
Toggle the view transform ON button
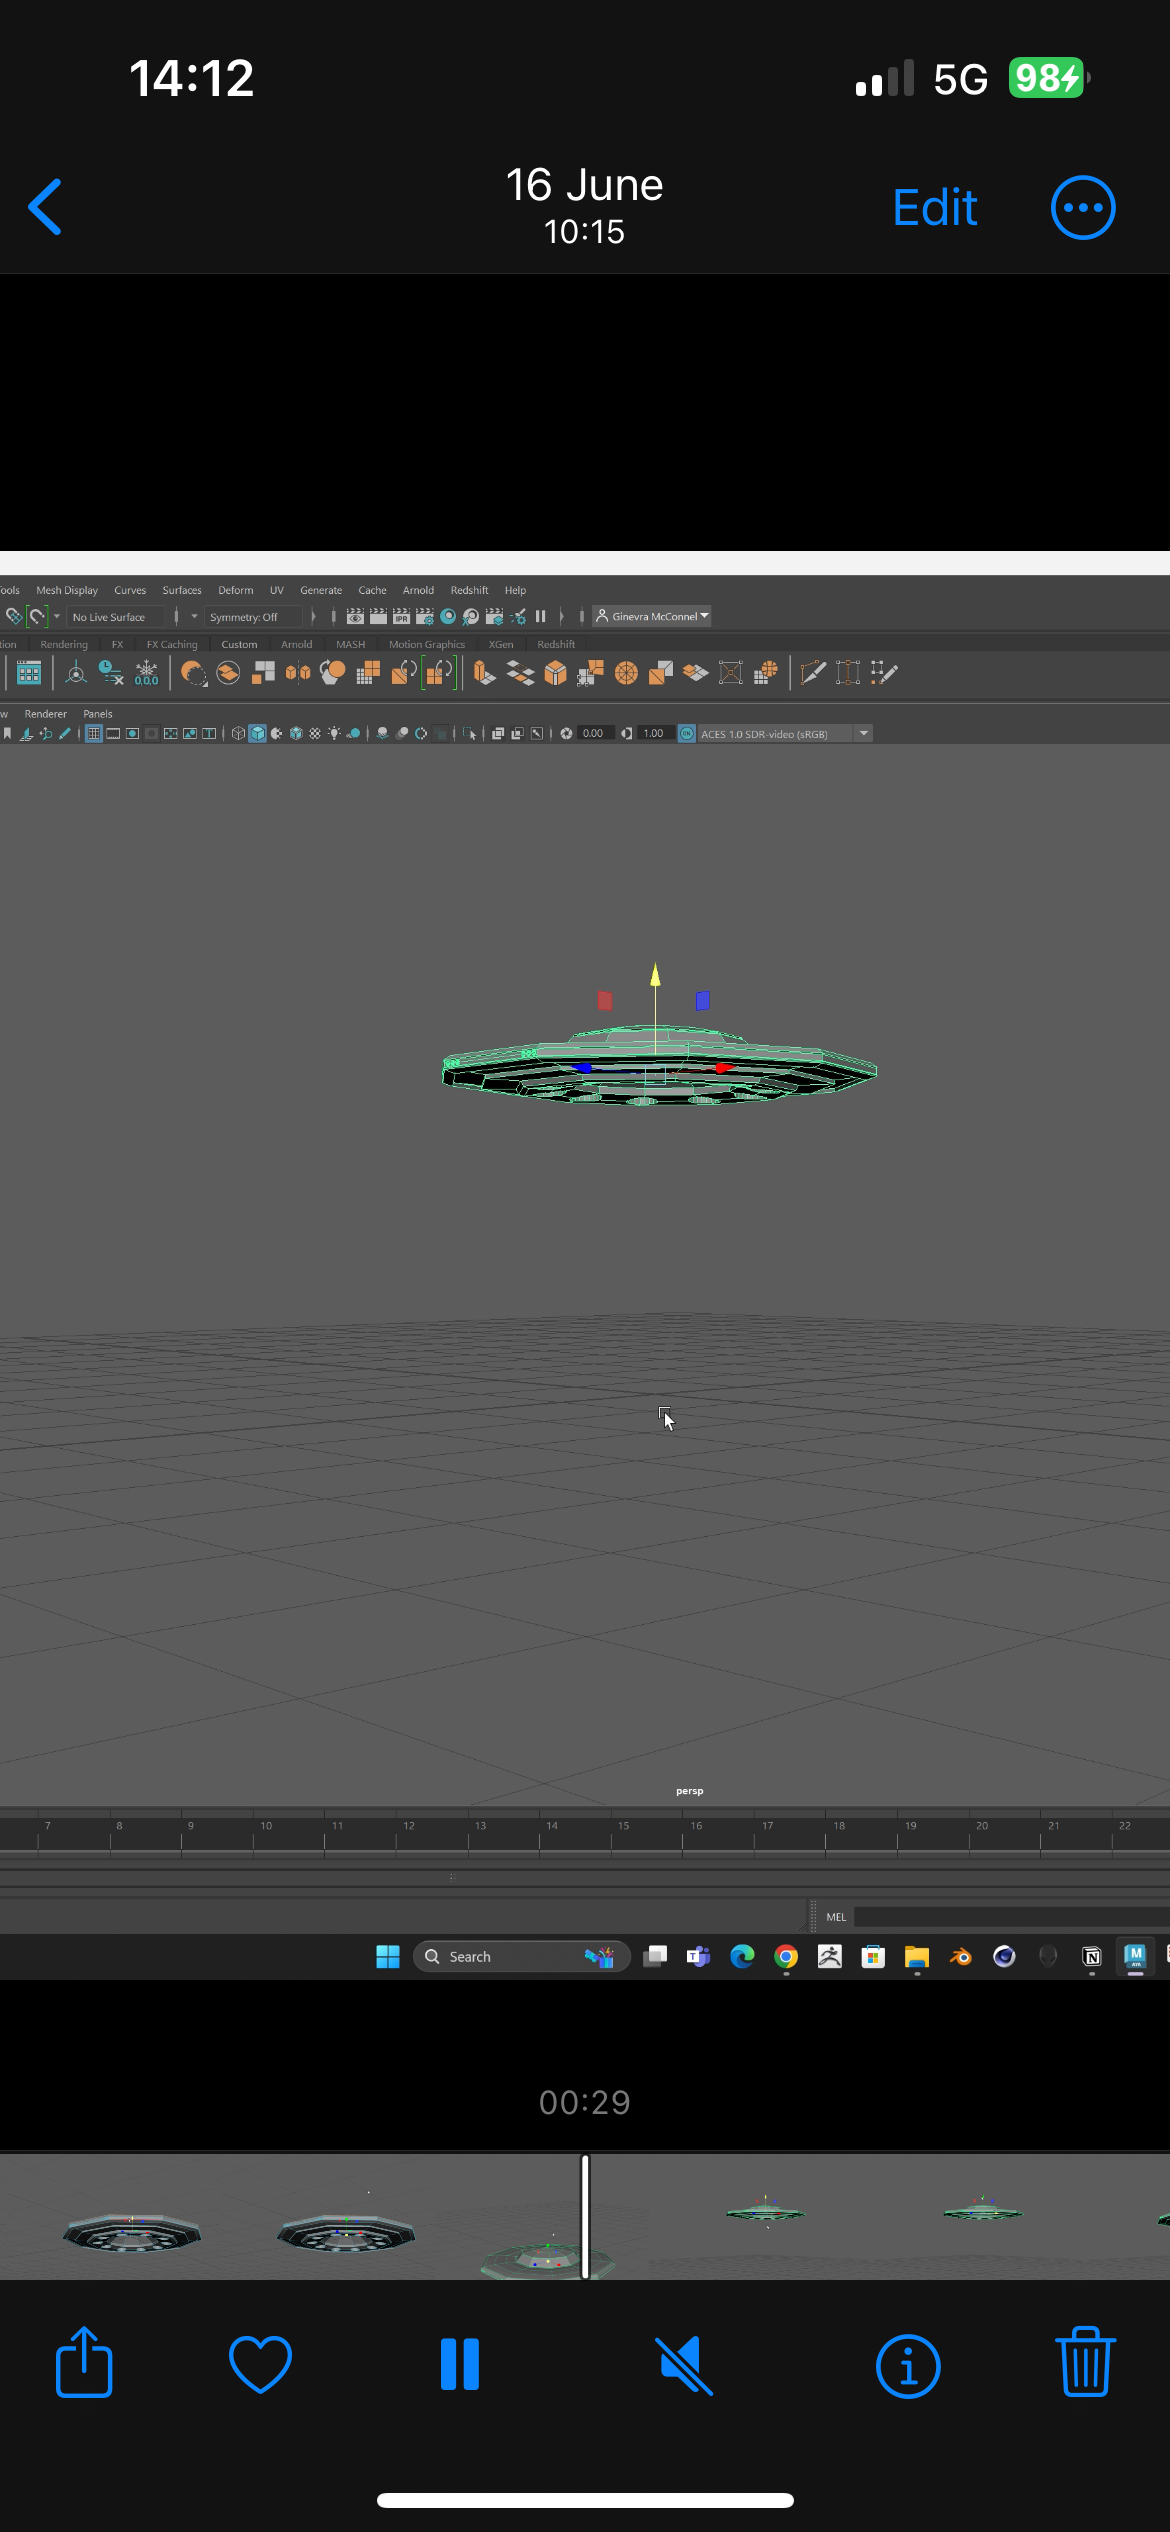coord(687,733)
